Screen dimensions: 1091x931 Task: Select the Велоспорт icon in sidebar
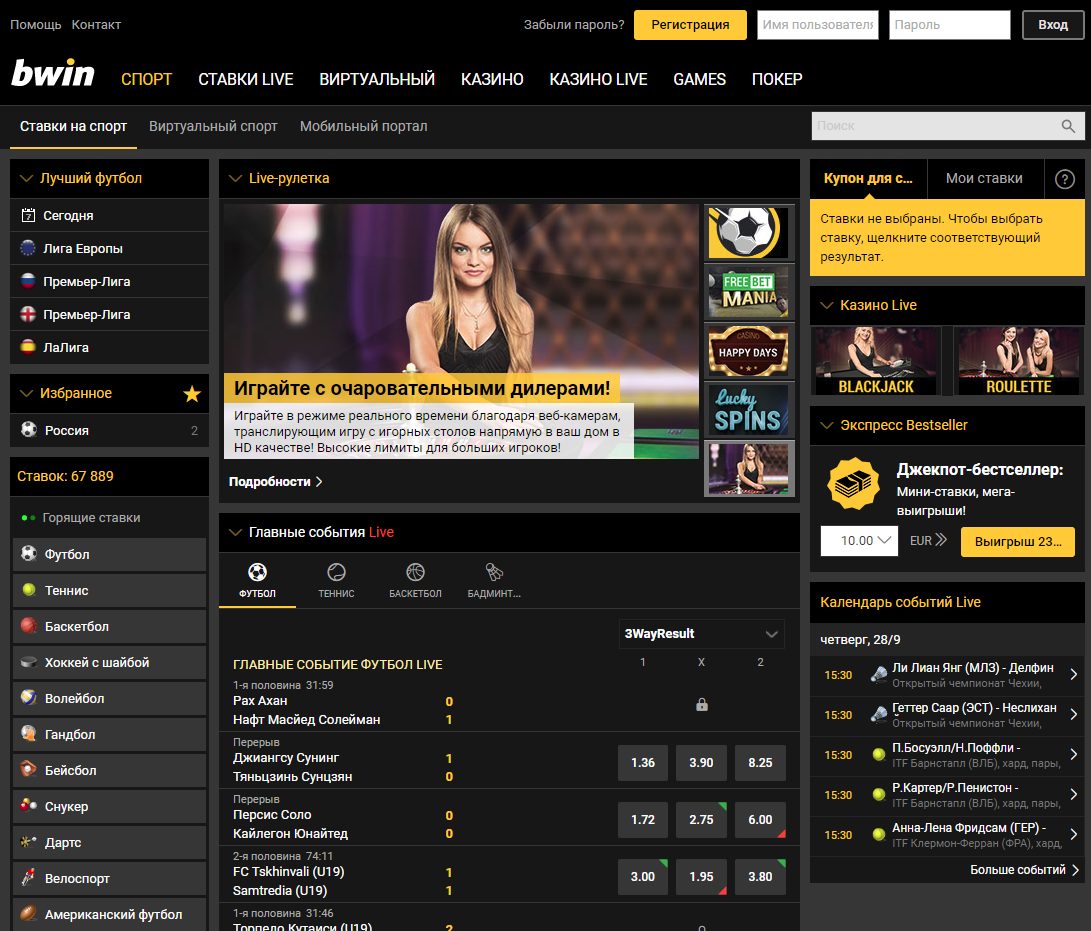[x=29, y=877]
